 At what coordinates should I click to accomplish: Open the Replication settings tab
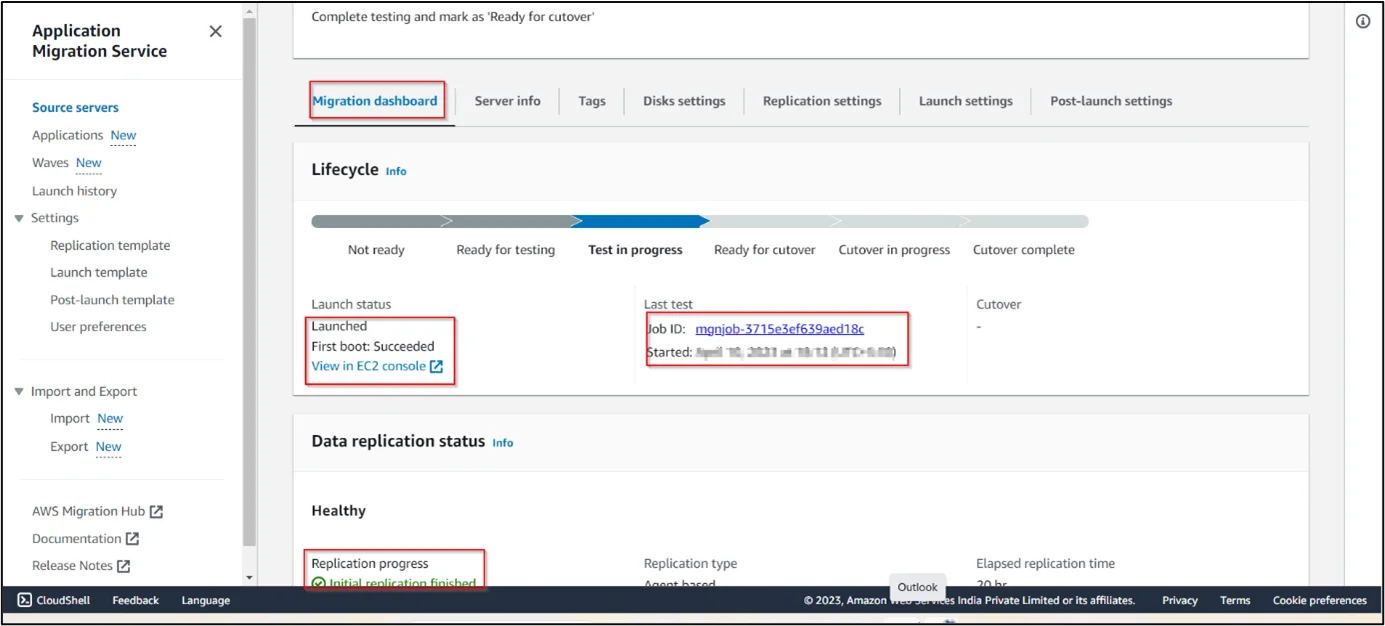point(822,101)
